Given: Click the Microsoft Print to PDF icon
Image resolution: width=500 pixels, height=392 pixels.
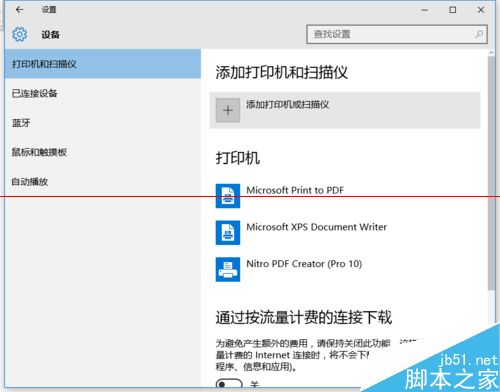Looking at the screenshot, I should (x=228, y=196).
